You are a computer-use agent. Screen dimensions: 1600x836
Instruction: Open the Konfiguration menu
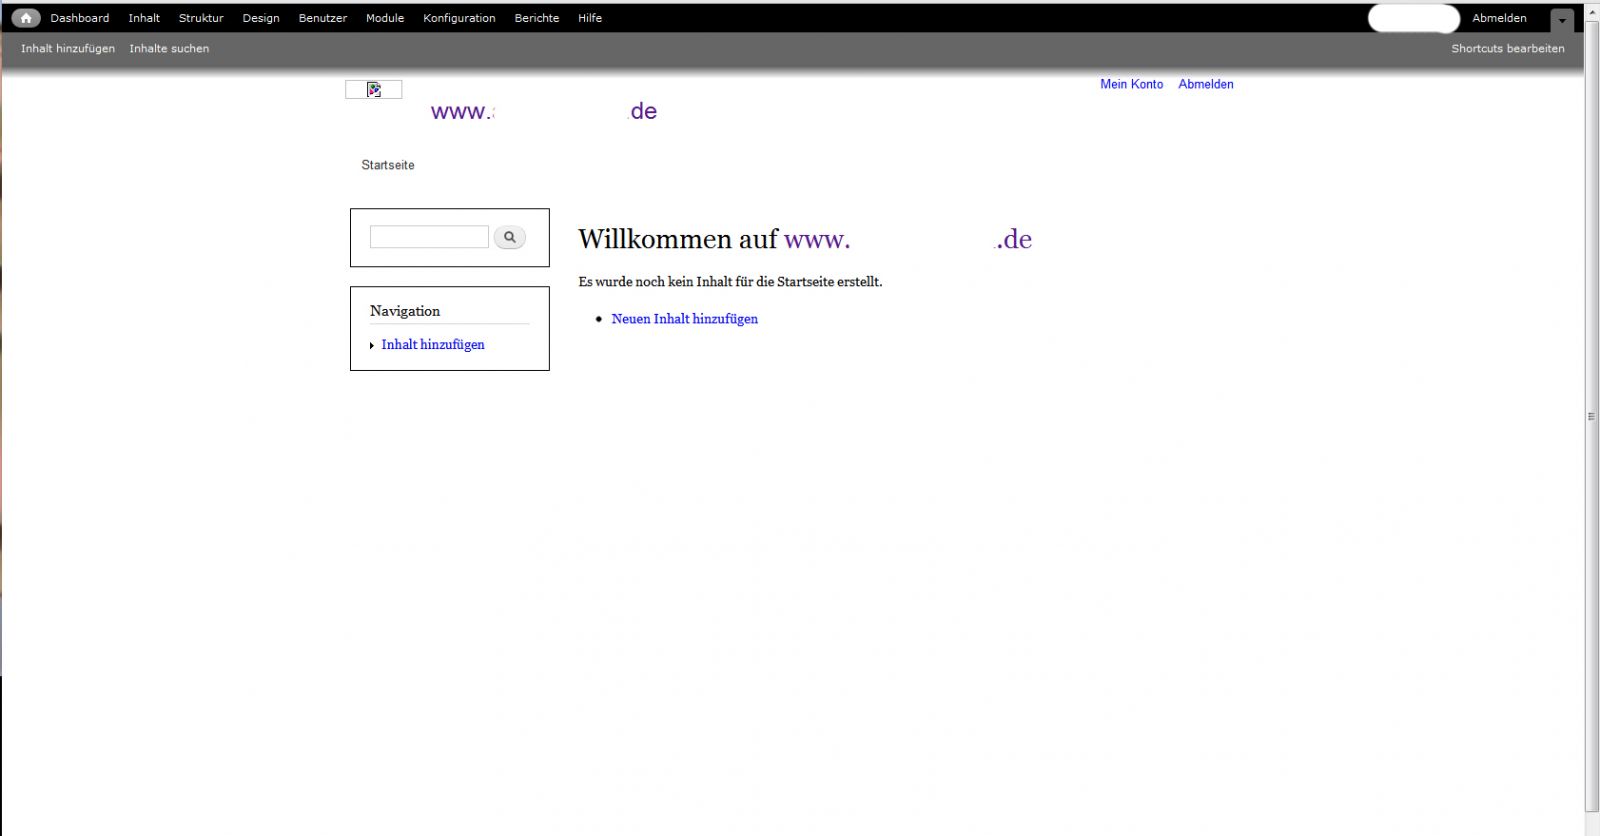[459, 18]
